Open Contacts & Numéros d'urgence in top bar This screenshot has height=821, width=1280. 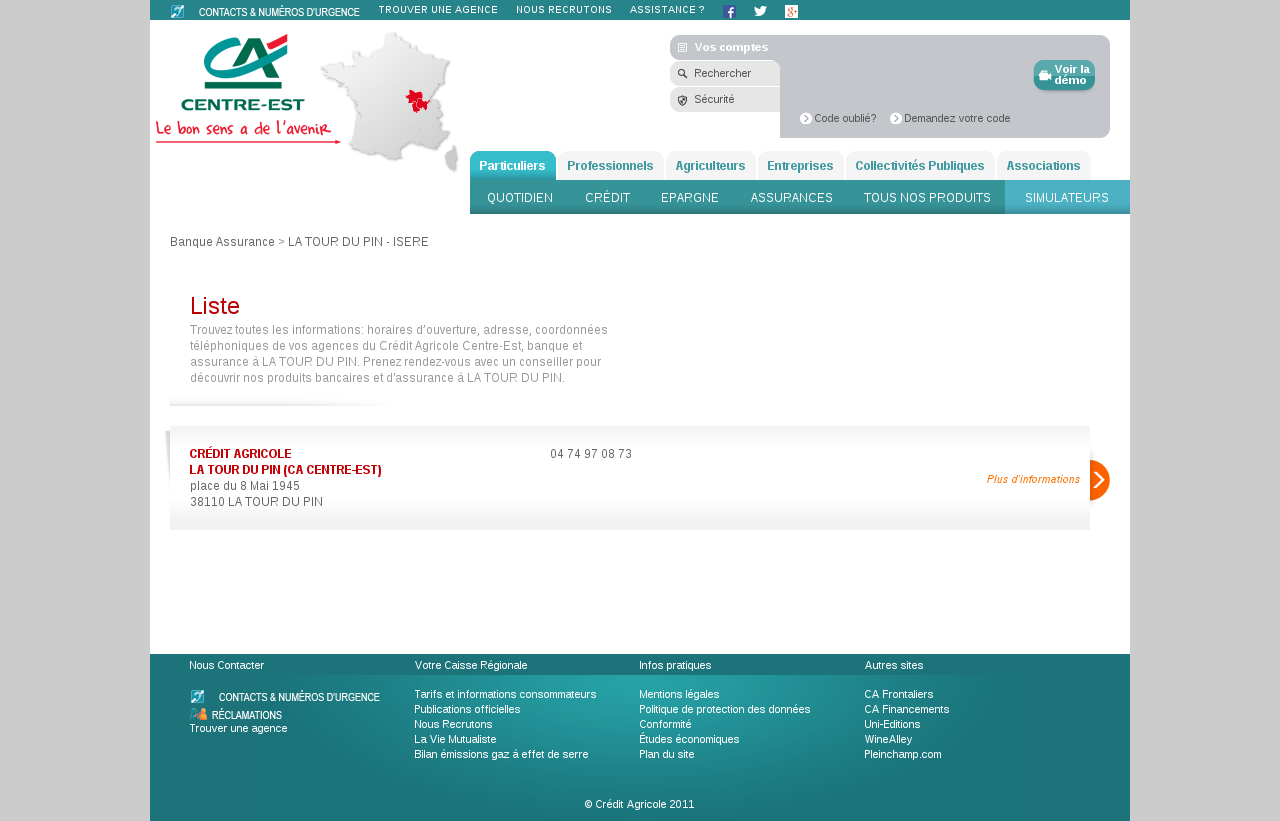tap(279, 12)
